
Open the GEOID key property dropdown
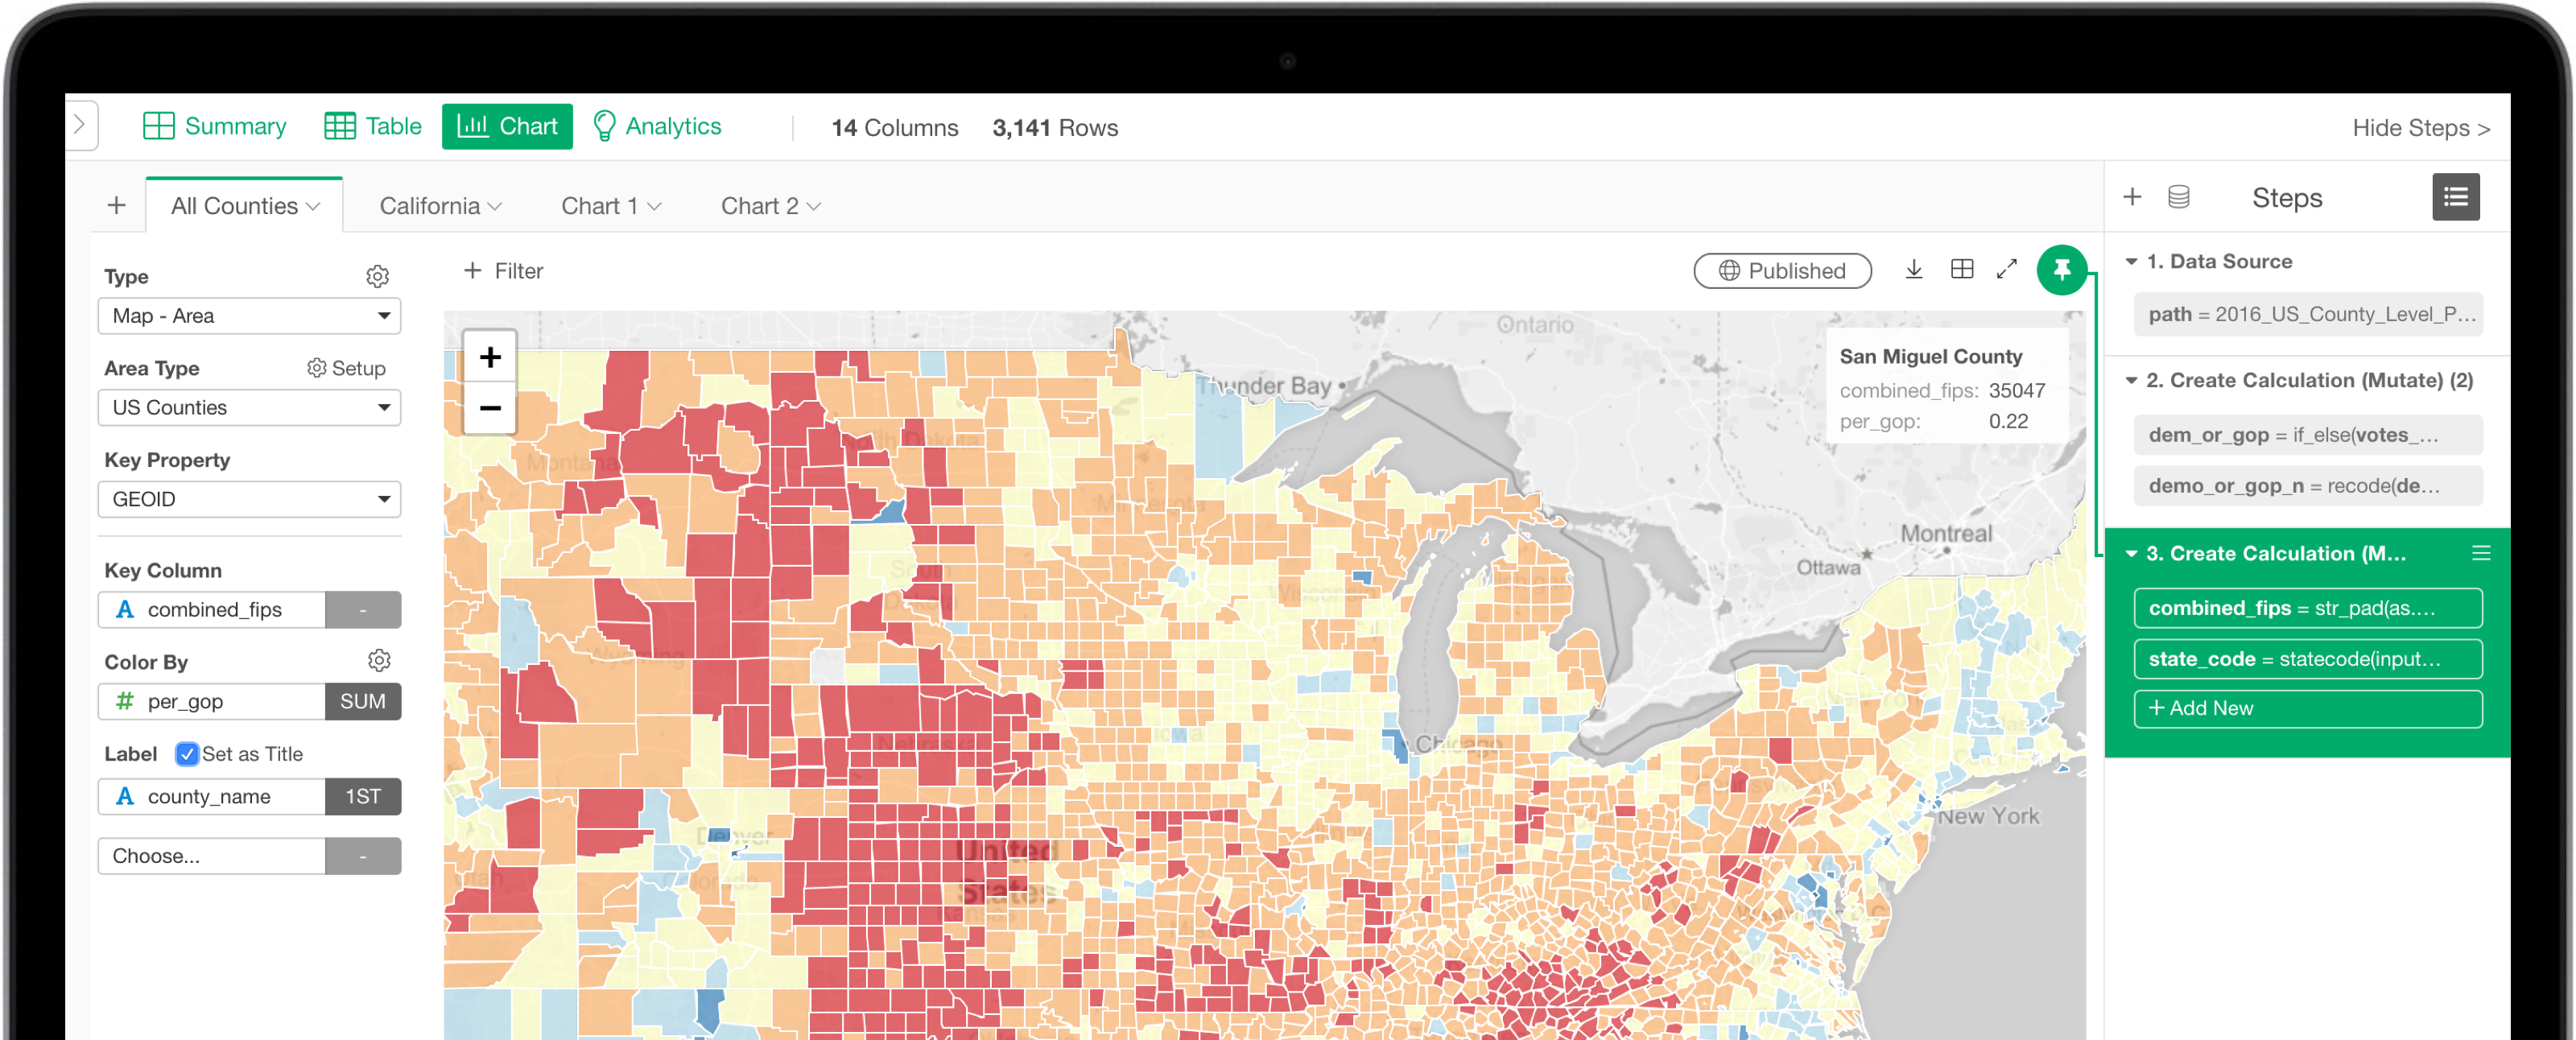[249, 499]
